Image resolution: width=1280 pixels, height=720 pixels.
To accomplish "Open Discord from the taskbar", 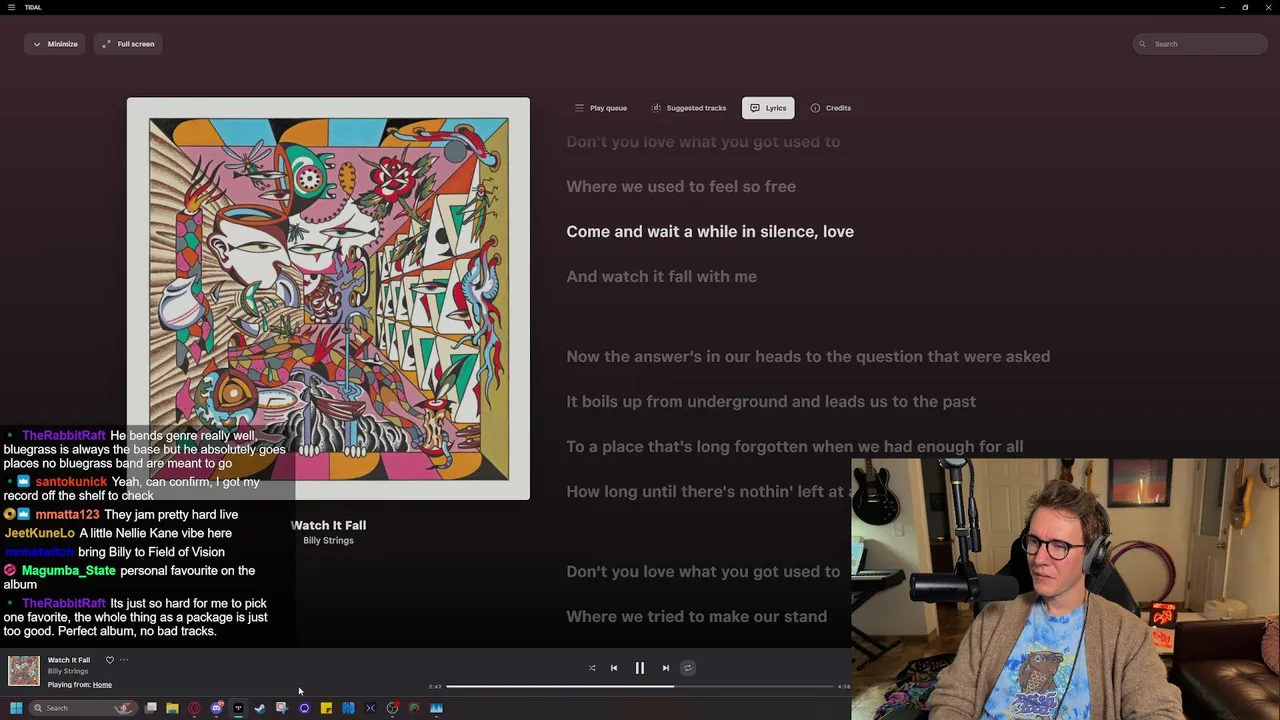I will tap(216, 708).
